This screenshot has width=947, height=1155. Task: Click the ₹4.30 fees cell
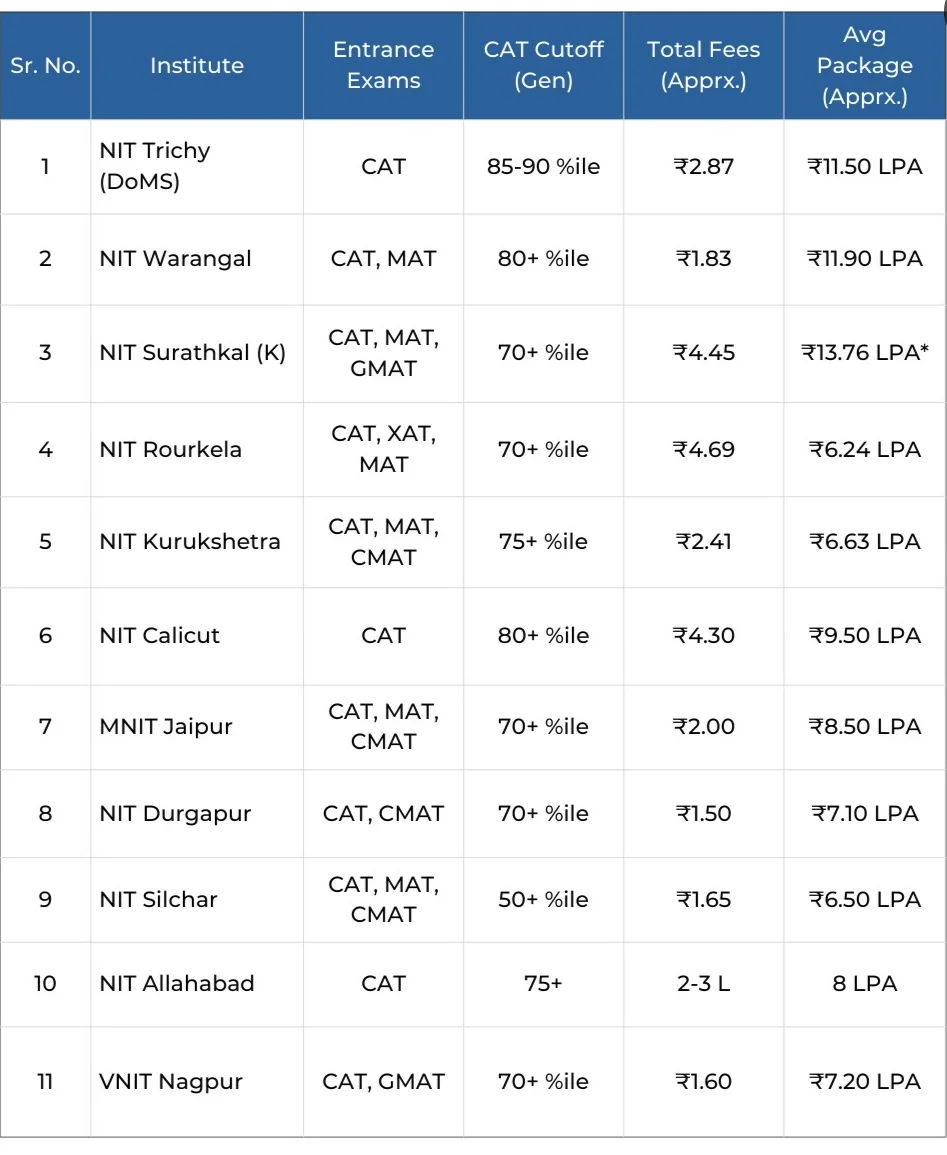tap(703, 636)
